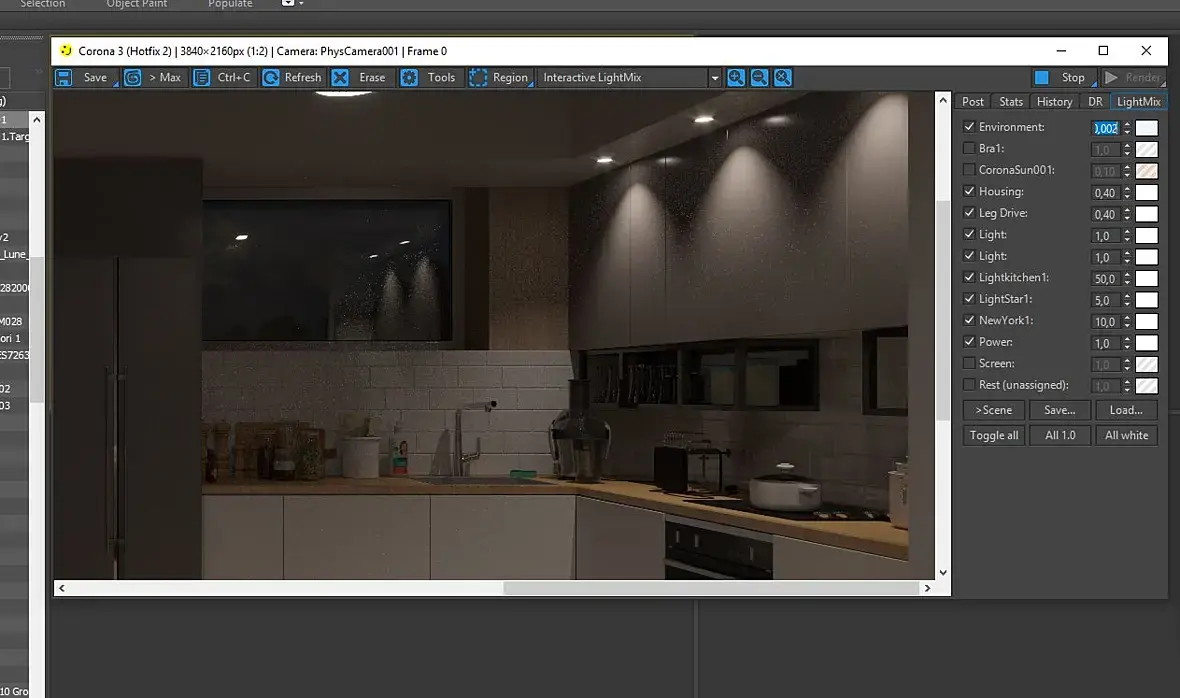The height and width of the screenshot is (698, 1180).
Task: Click the Corona frame buffer logo icon
Action: coord(66,50)
